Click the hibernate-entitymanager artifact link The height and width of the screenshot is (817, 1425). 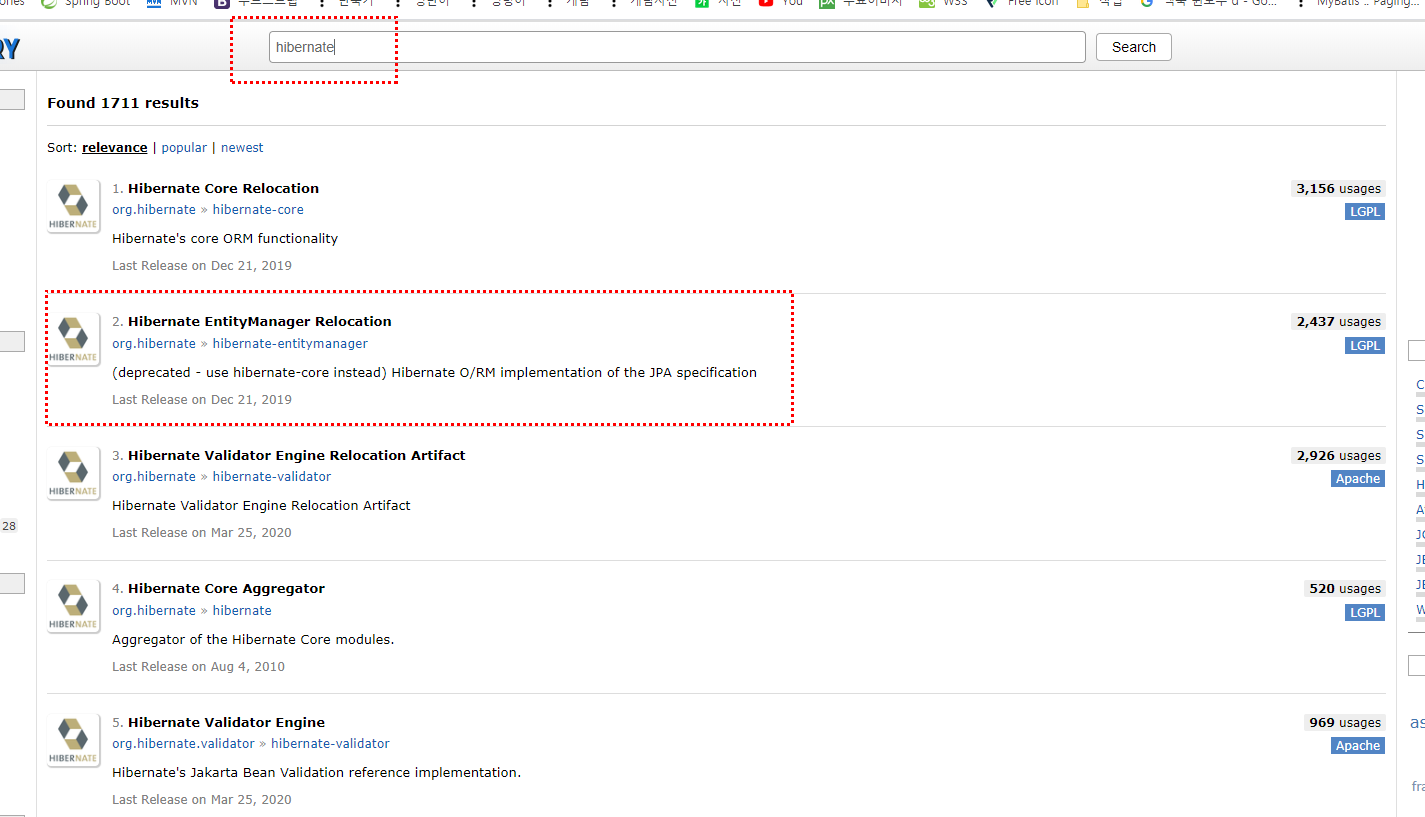(x=290, y=343)
